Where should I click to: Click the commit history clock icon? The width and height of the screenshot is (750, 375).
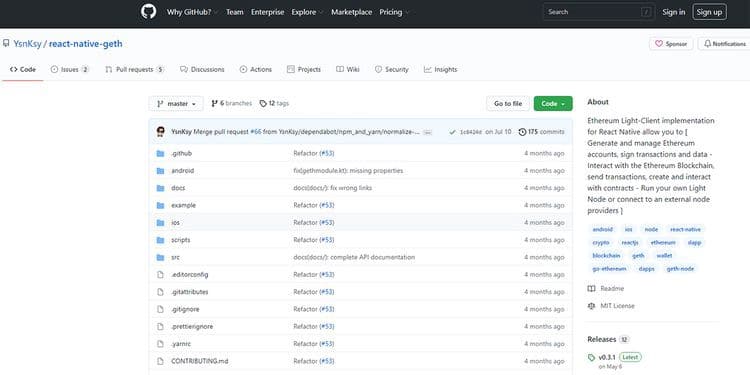click(522, 132)
